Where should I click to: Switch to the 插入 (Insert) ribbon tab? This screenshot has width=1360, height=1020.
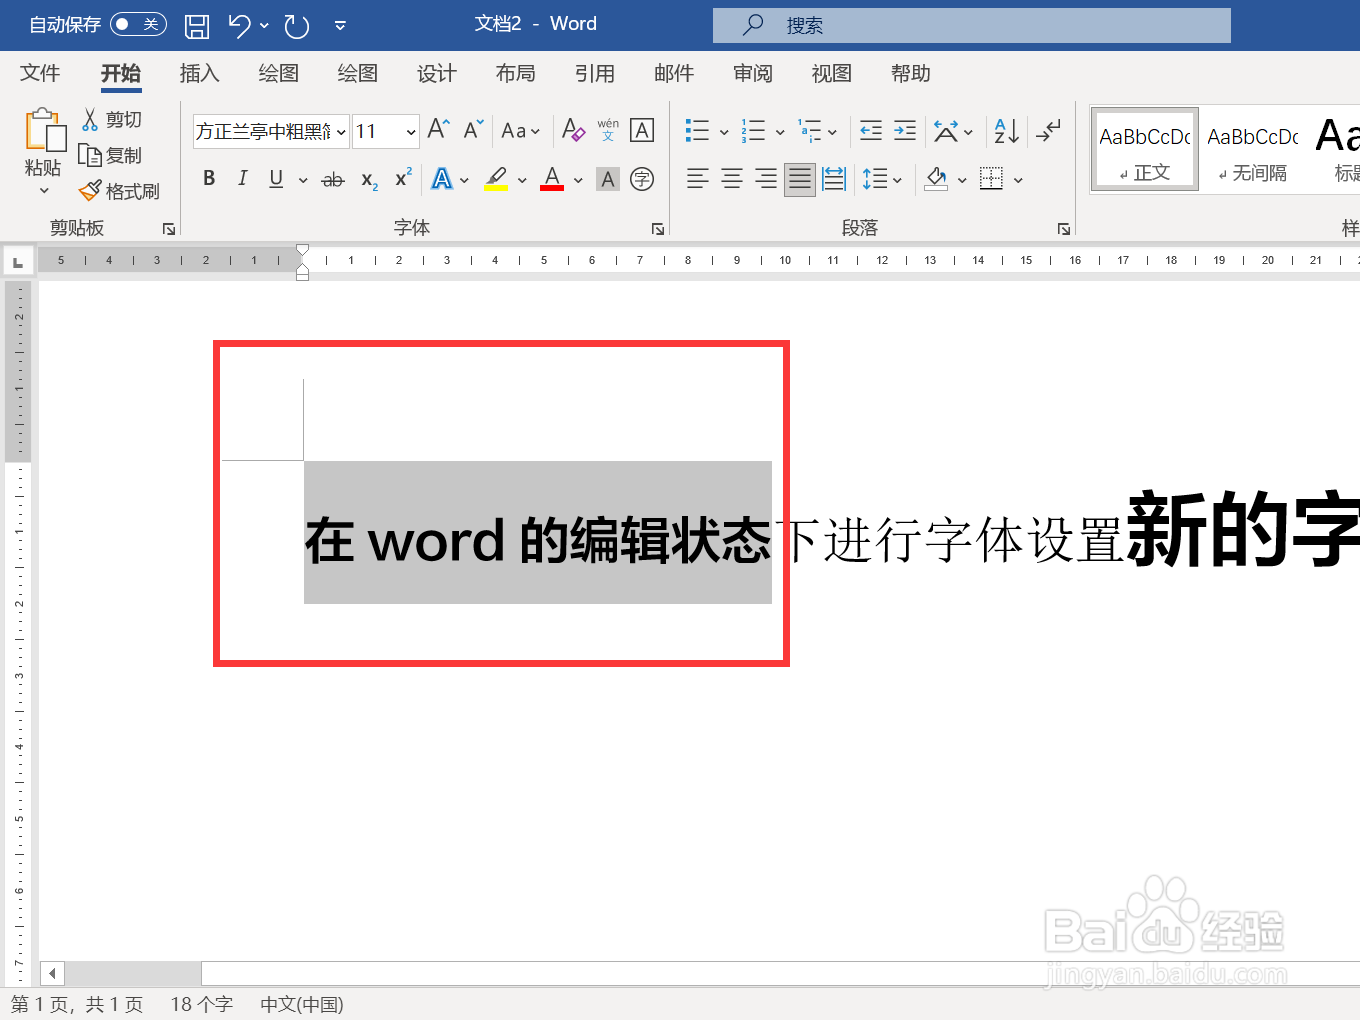click(199, 73)
